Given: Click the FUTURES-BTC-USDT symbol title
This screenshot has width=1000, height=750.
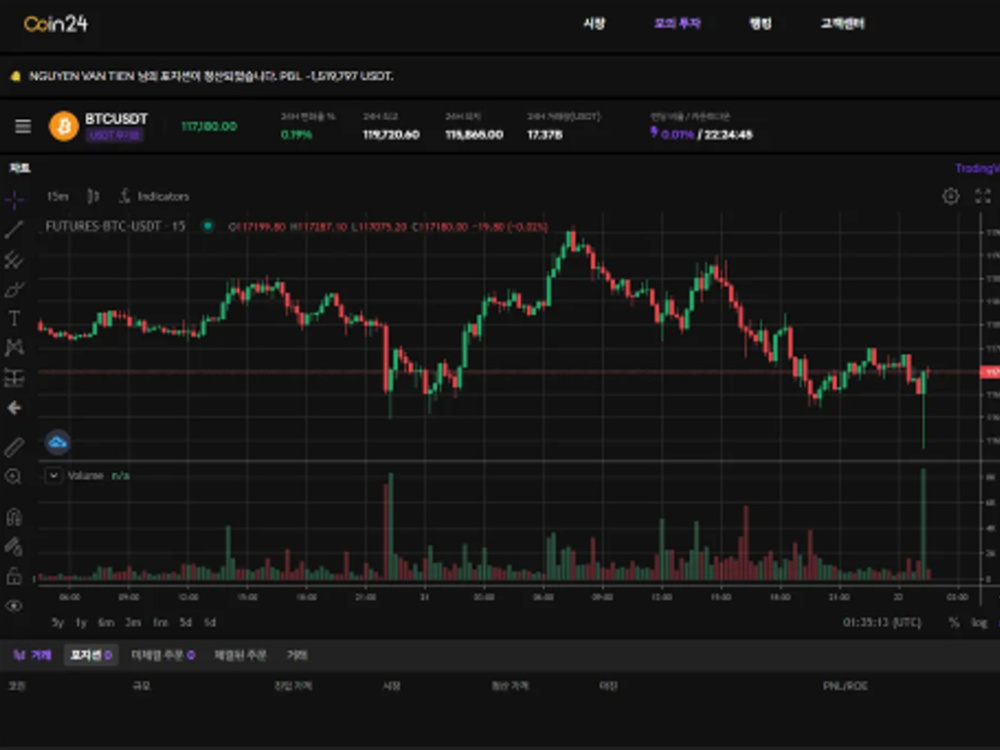Looking at the screenshot, I should [x=115, y=226].
